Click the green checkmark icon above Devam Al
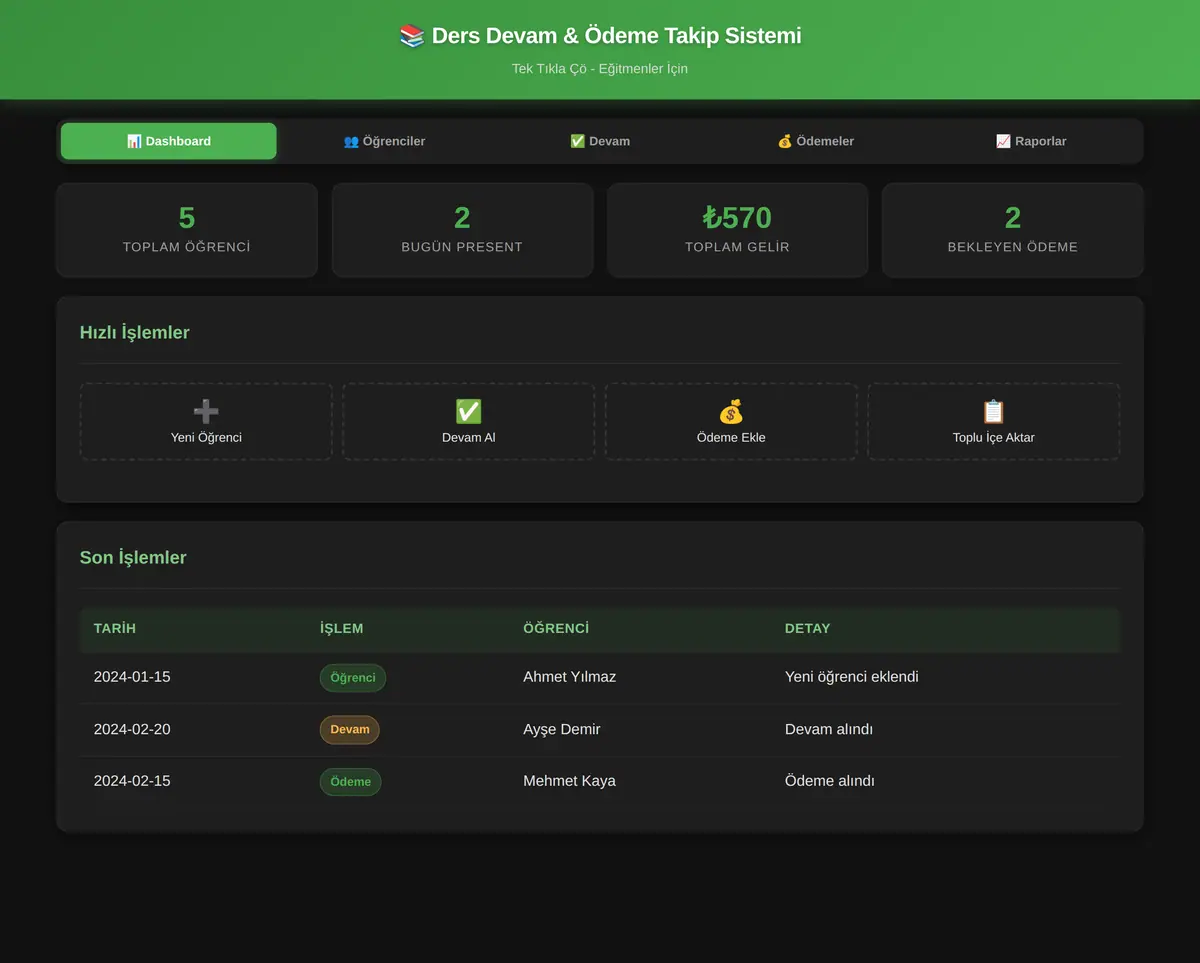Viewport: 1200px width, 963px height. (468, 411)
